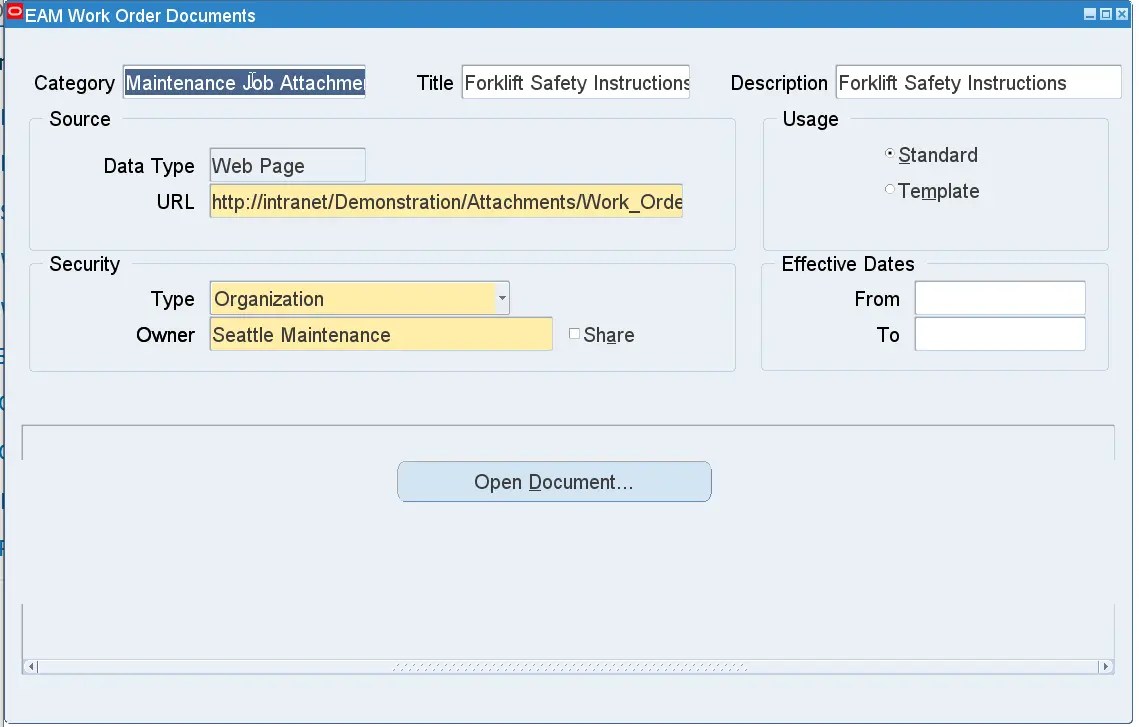Restore the window using the maximize icon
This screenshot has height=727, width=1139.
point(1106,14)
